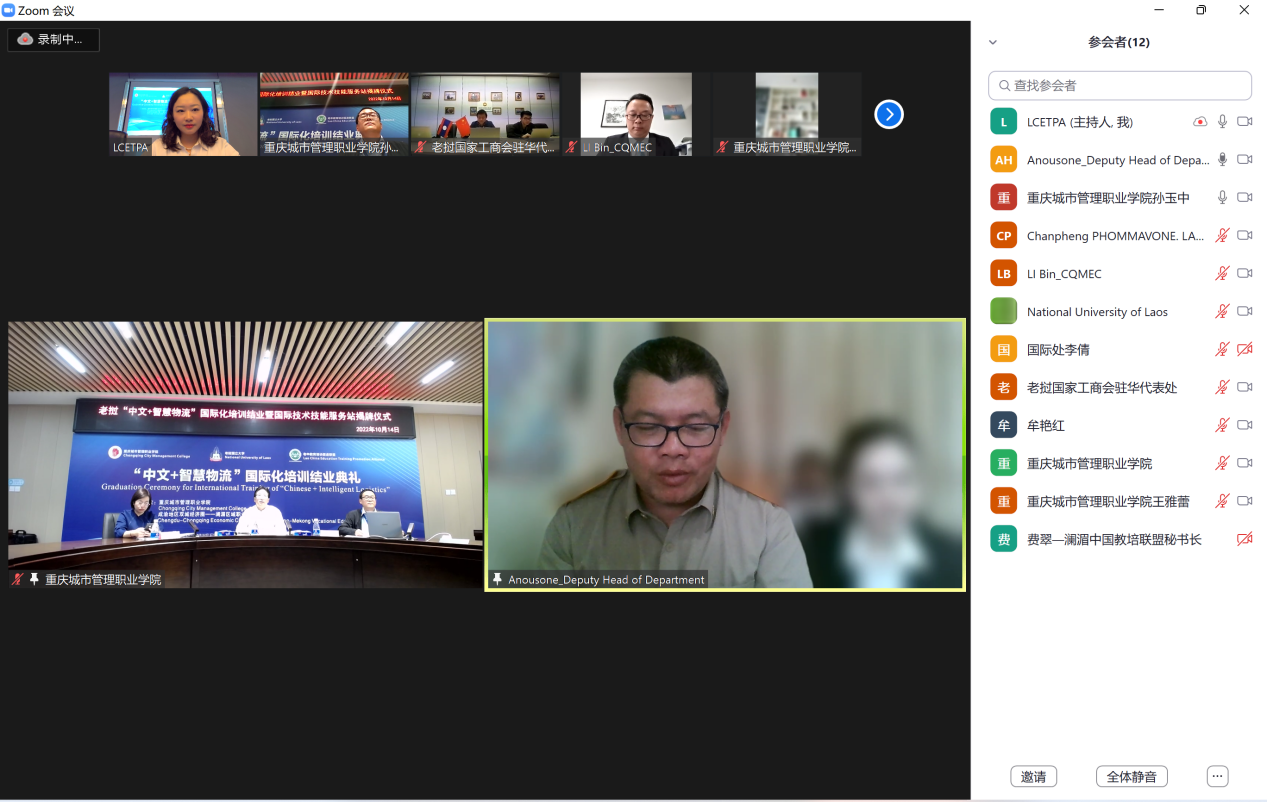Click LCETPA avatar in participants list
This screenshot has width=1267, height=802.
[1003, 122]
